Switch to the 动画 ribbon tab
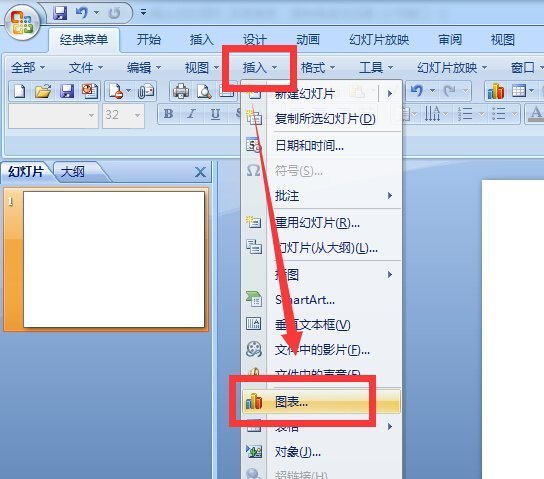The width and height of the screenshot is (544, 479). click(x=308, y=40)
